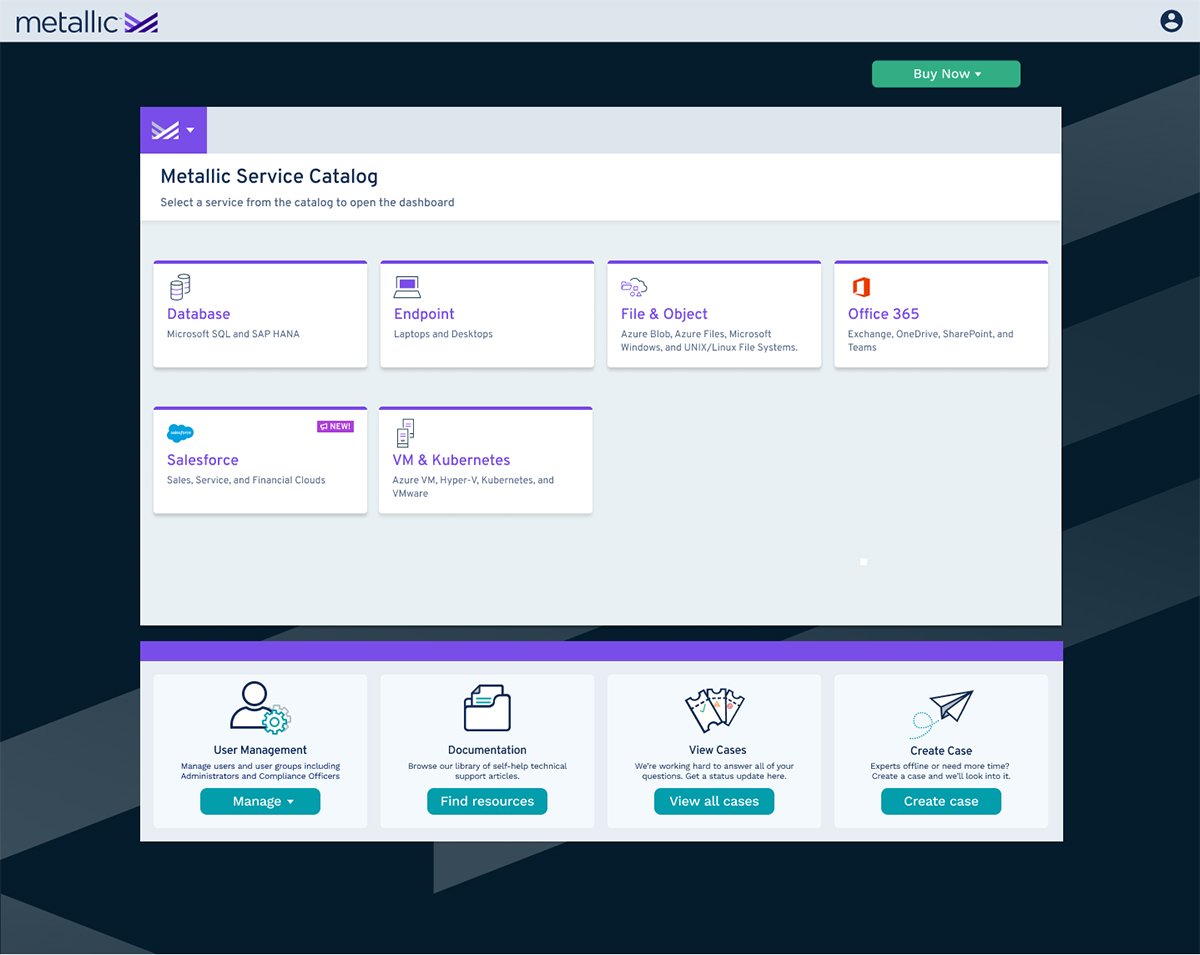
Task: Open the user account icon top right
Action: [1170, 20]
